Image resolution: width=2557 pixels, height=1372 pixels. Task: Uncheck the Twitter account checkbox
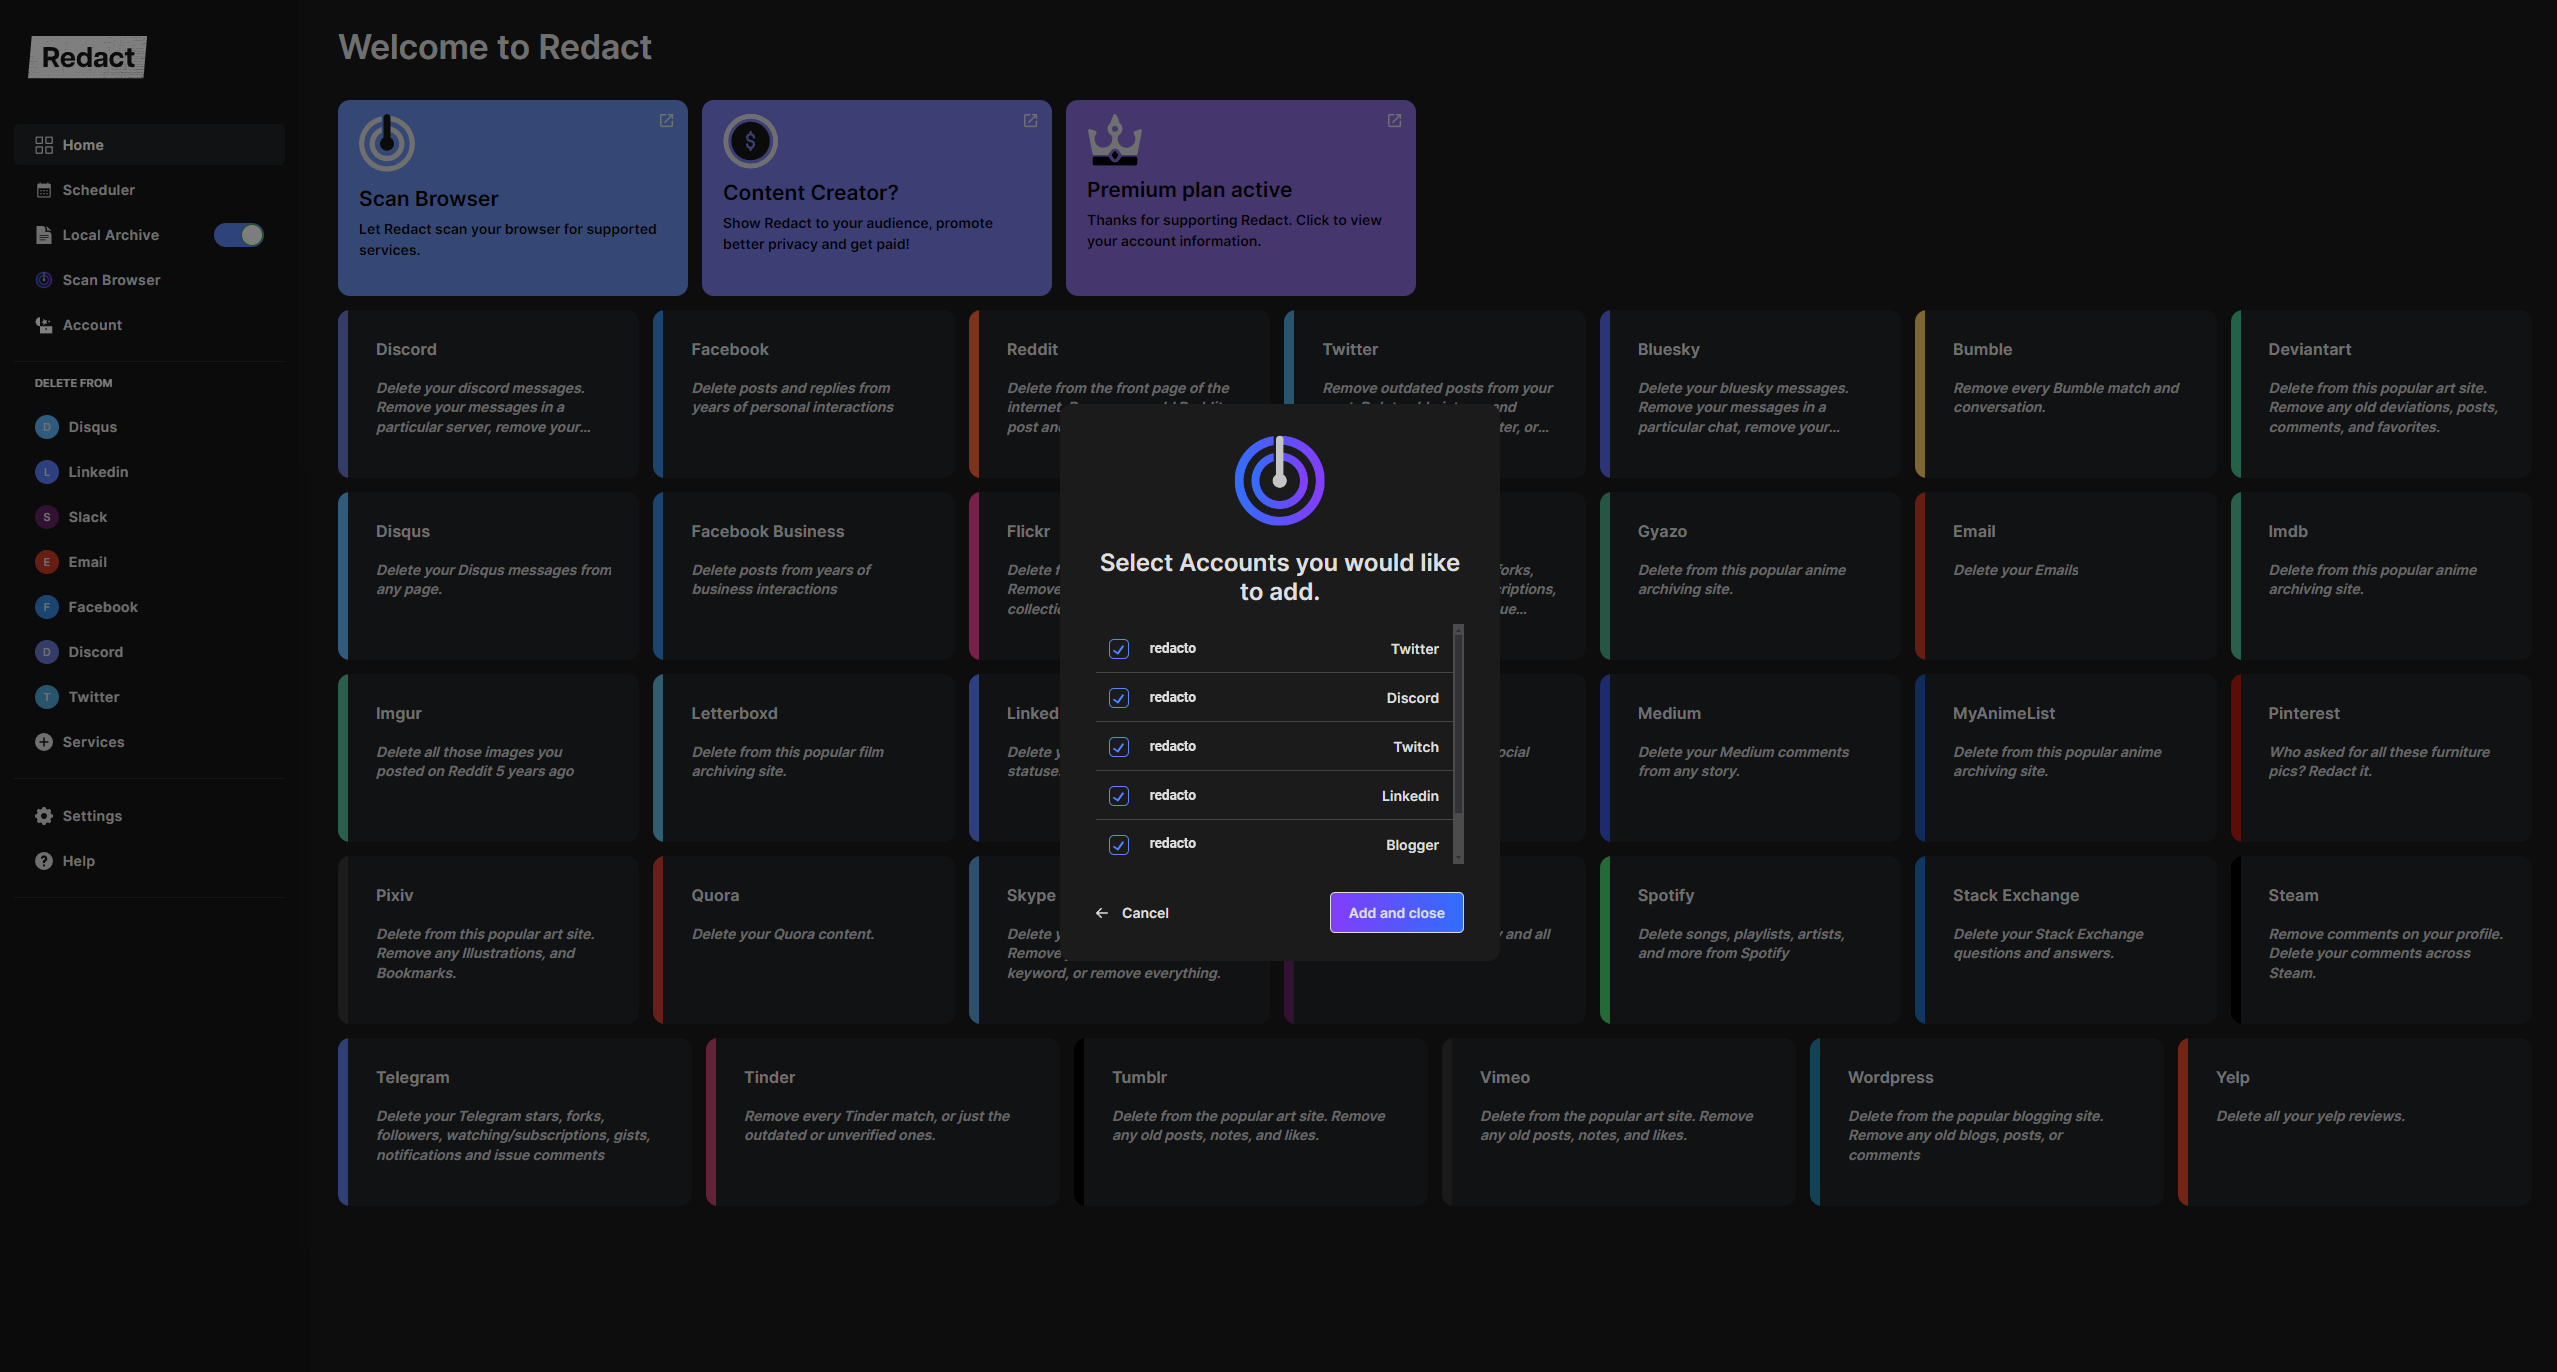(1119, 649)
